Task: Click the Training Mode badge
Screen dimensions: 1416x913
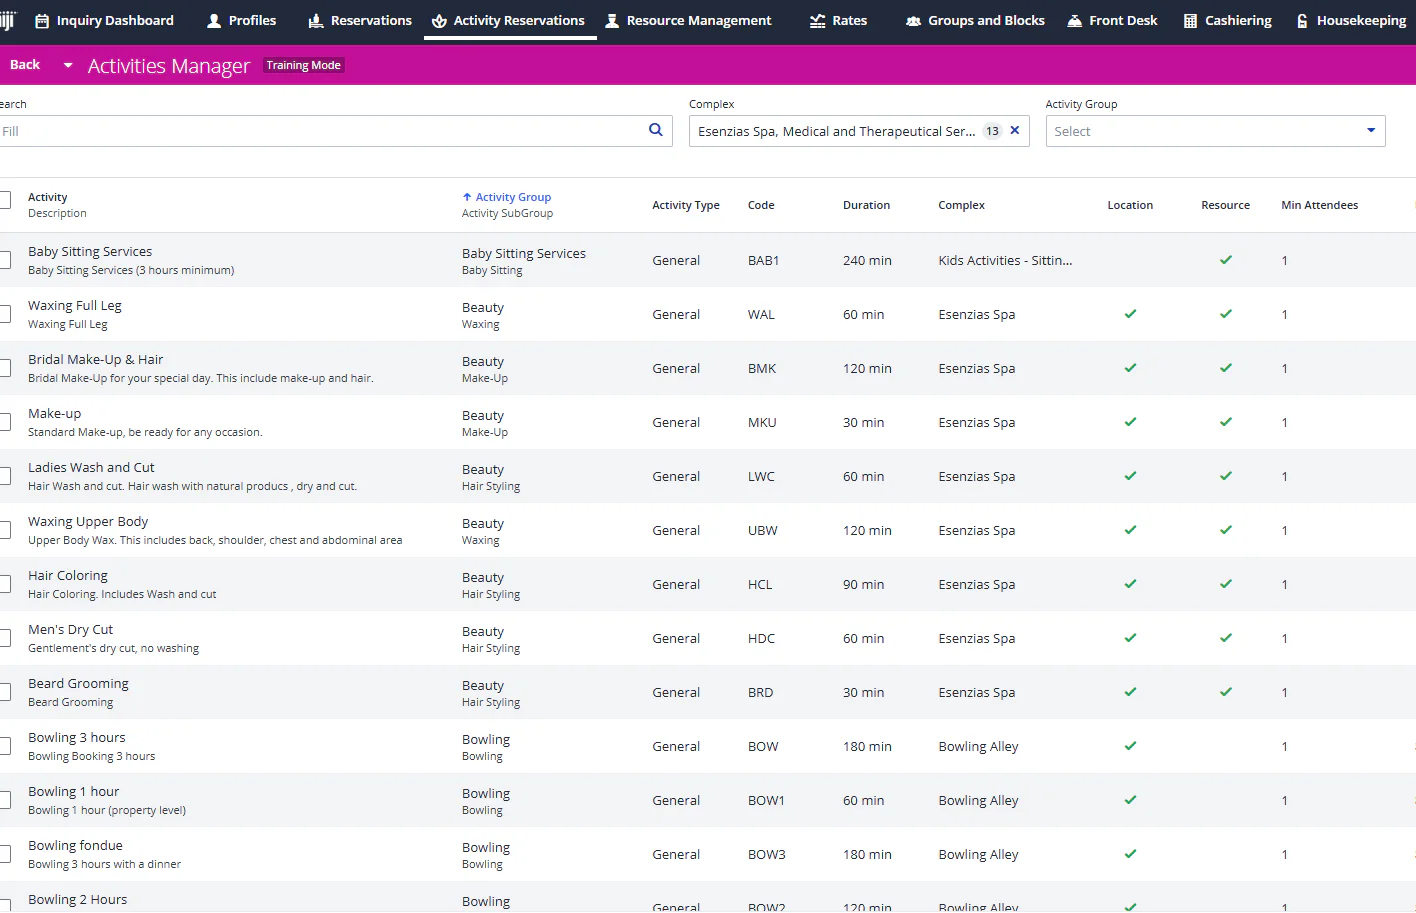Action: [304, 65]
